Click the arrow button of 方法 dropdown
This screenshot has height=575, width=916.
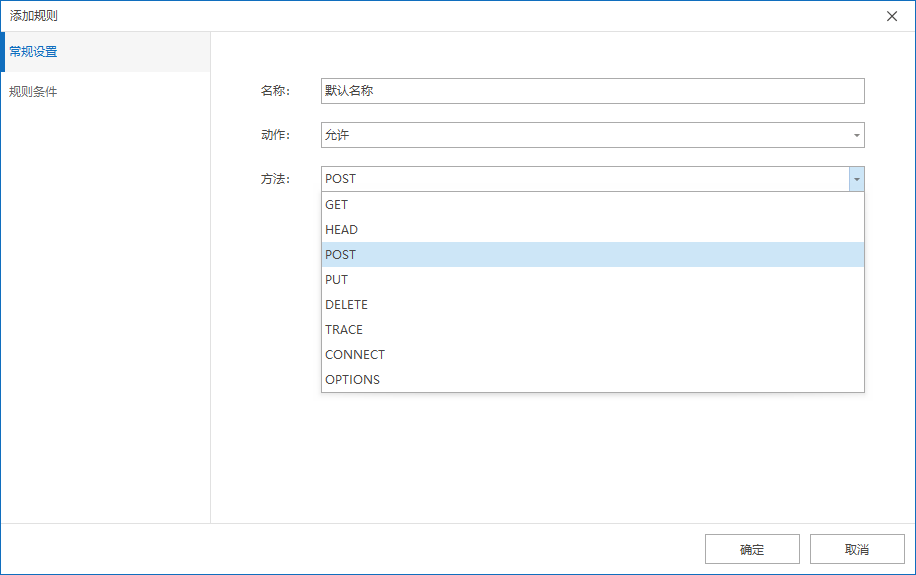point(856,179)
